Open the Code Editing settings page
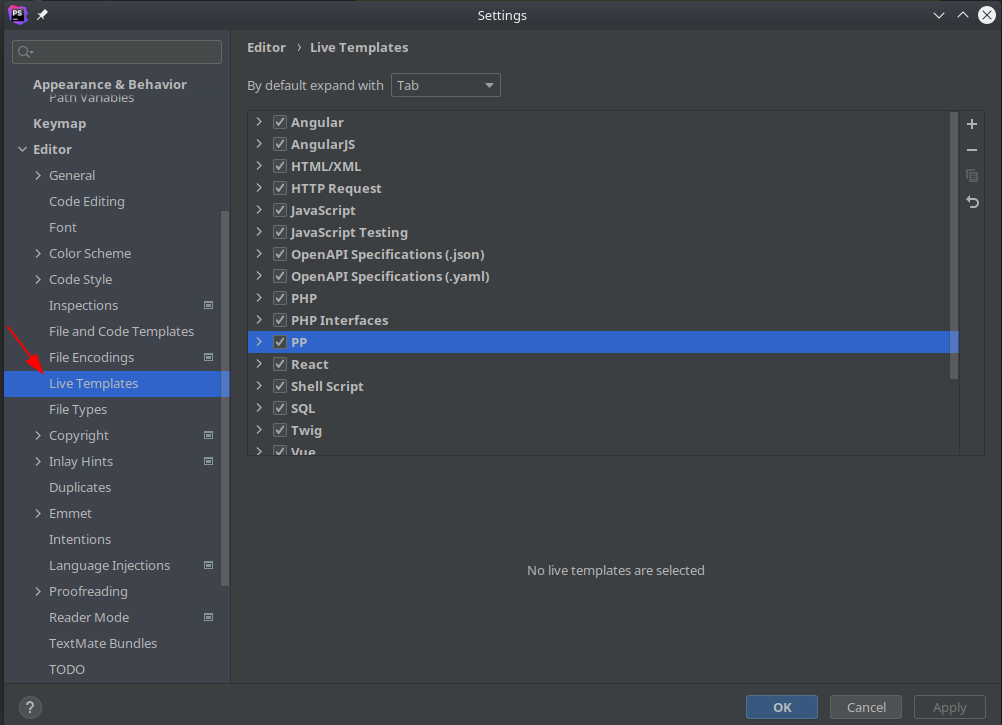 [87, 201]
